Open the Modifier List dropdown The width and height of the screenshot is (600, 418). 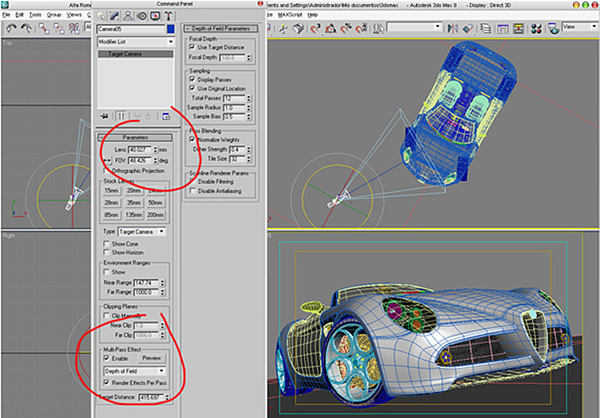(135, 42)
